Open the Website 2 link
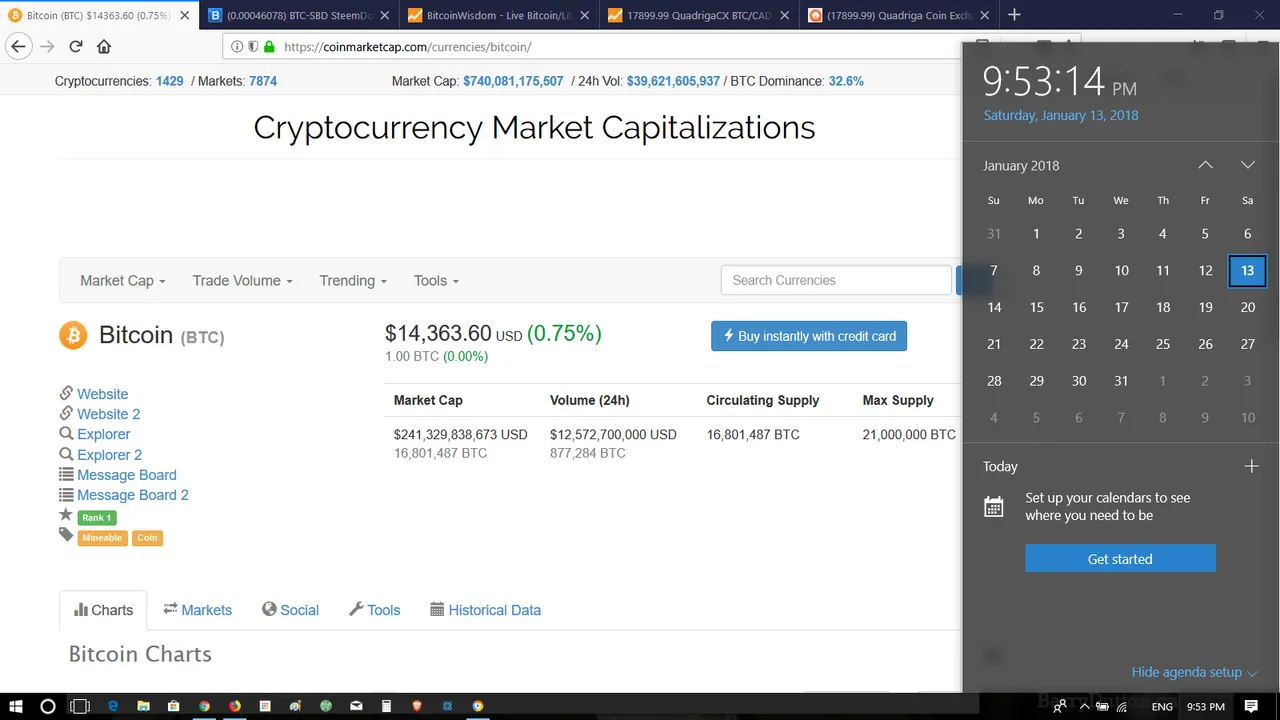 click(108, 414)
